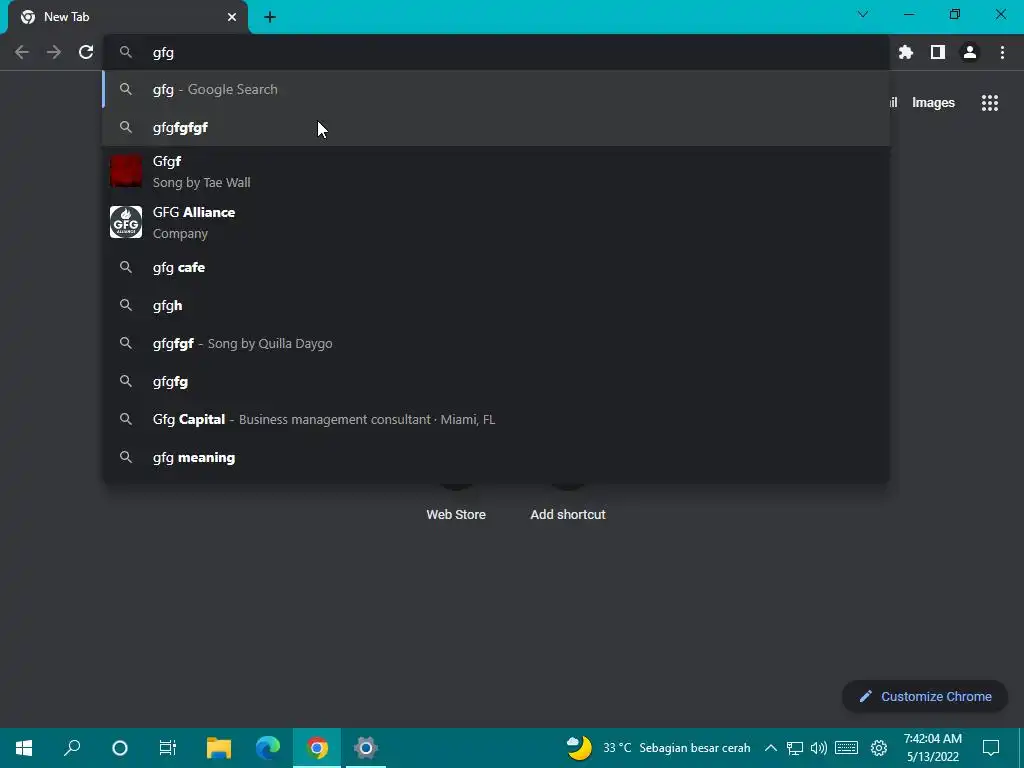Image resolution: width=1024 pixels, height=768 pixels.
Task: Open the notification center icon
Action: coord(991,748)
